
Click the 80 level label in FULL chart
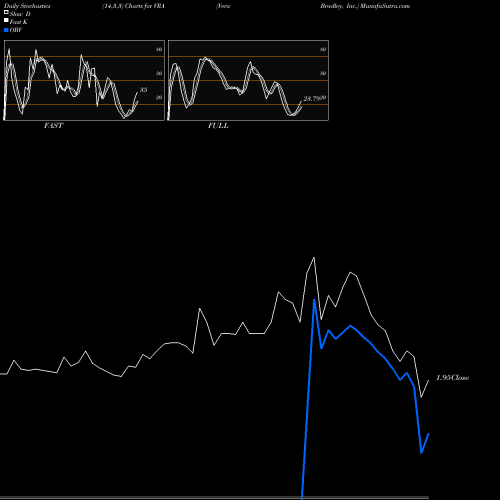click(323, 49)
